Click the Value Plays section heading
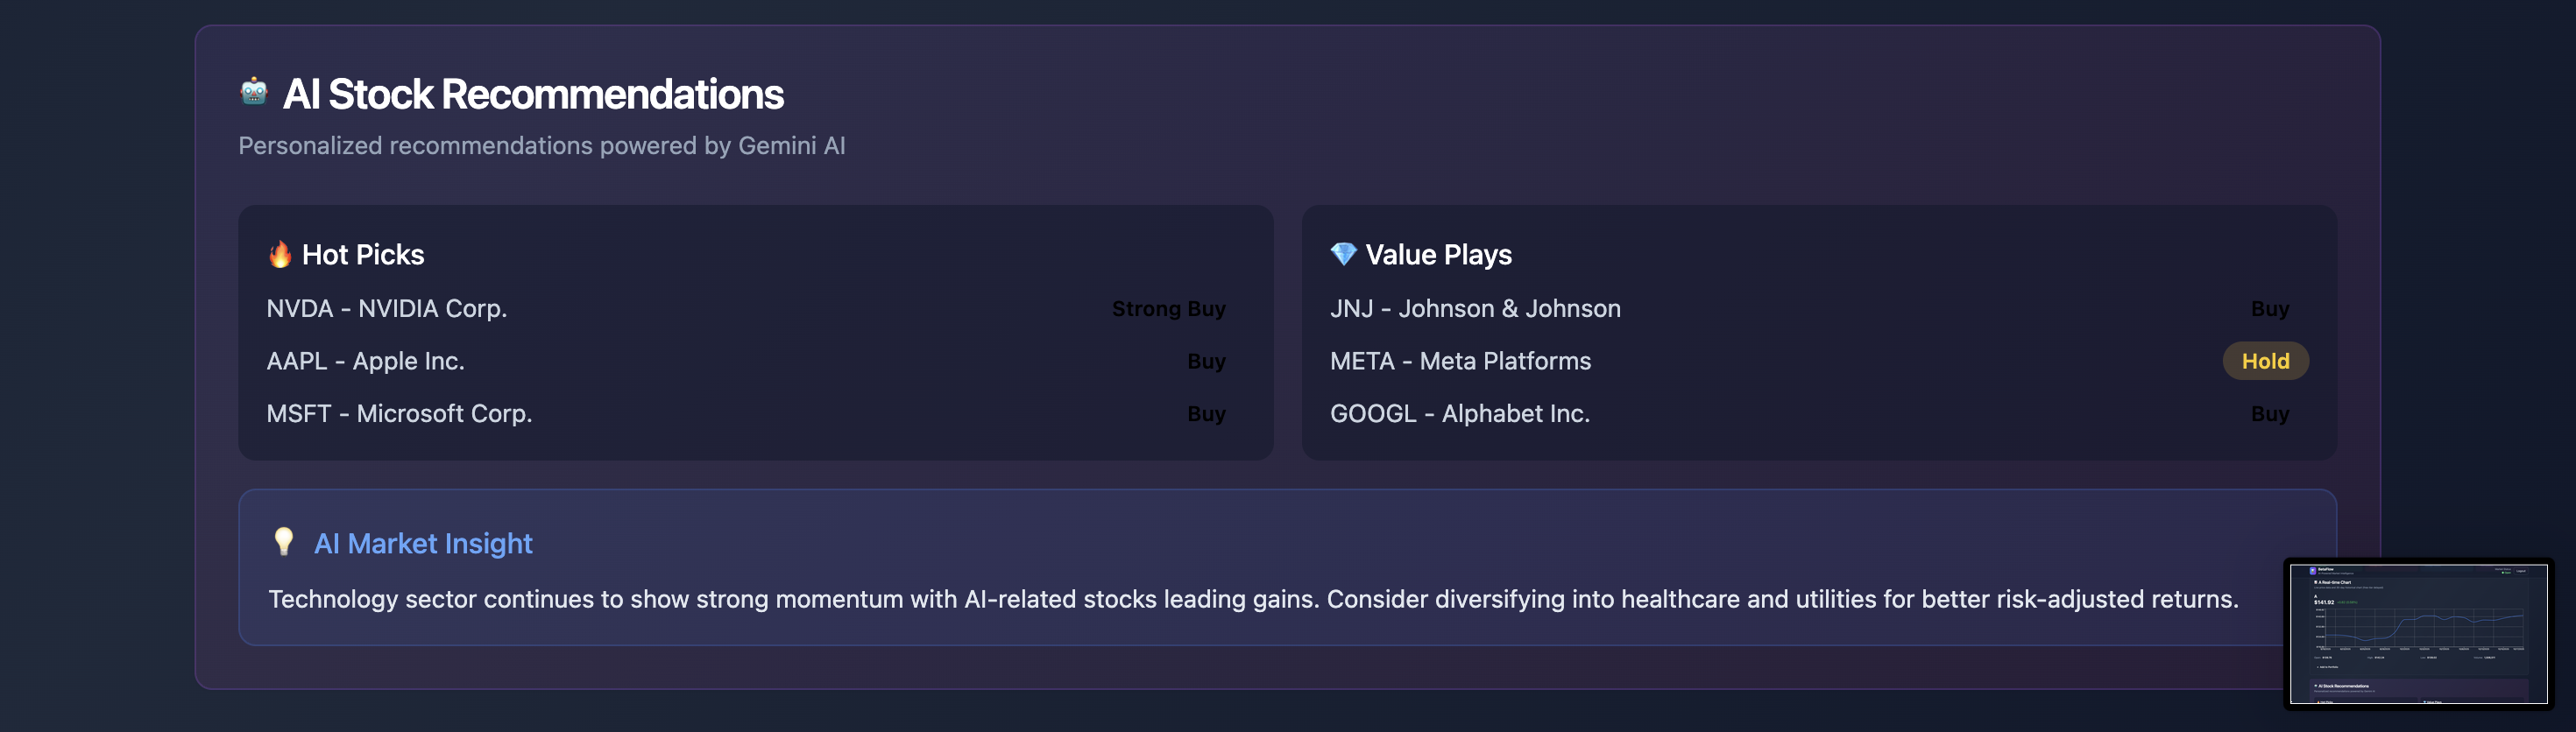Screen dimensions: 2576x732 (1438, 255)
